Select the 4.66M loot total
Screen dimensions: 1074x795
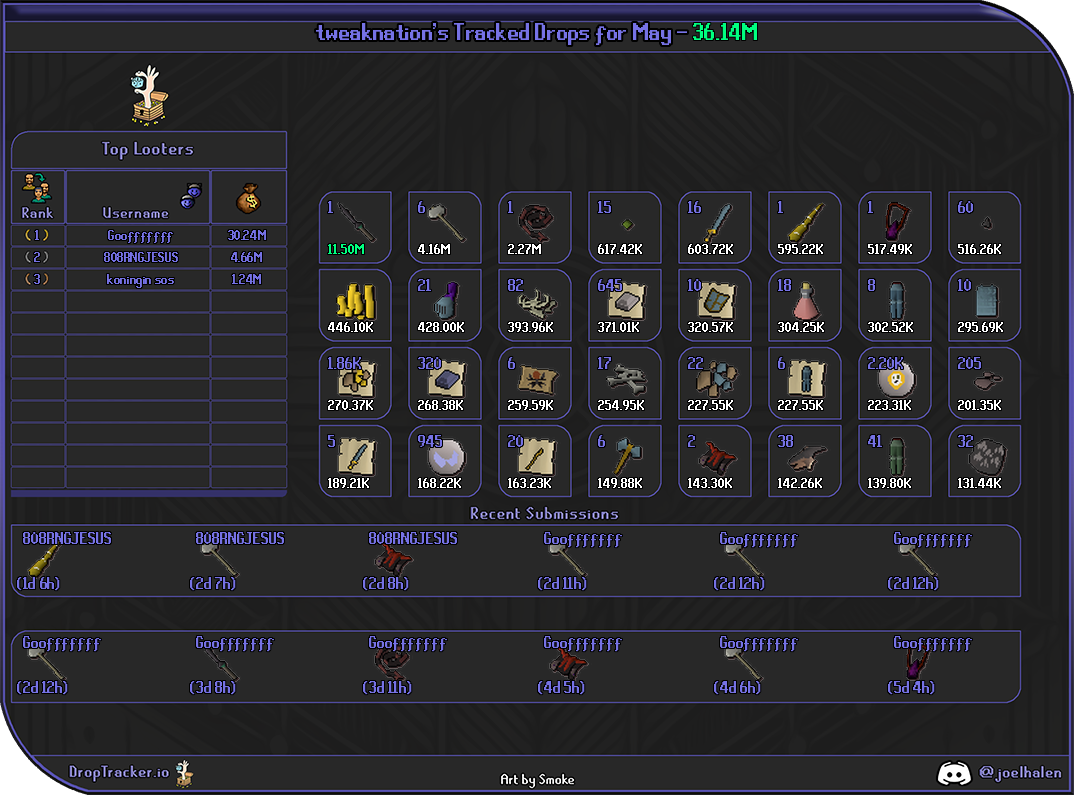tap(247, 257)
